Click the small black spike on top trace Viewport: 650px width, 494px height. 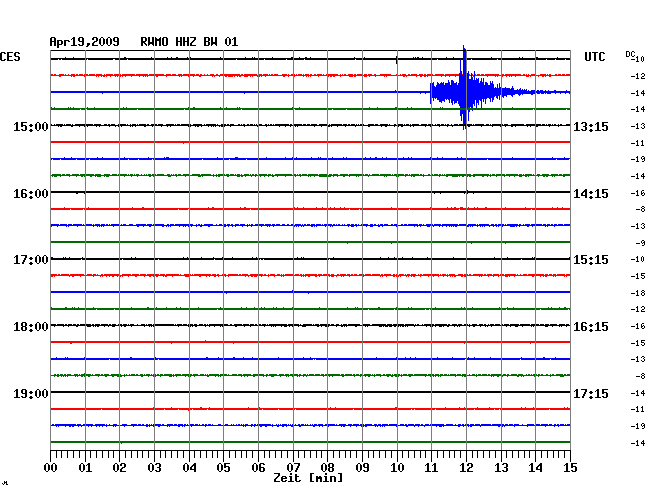pyautogui.click(x=397, y=60)
